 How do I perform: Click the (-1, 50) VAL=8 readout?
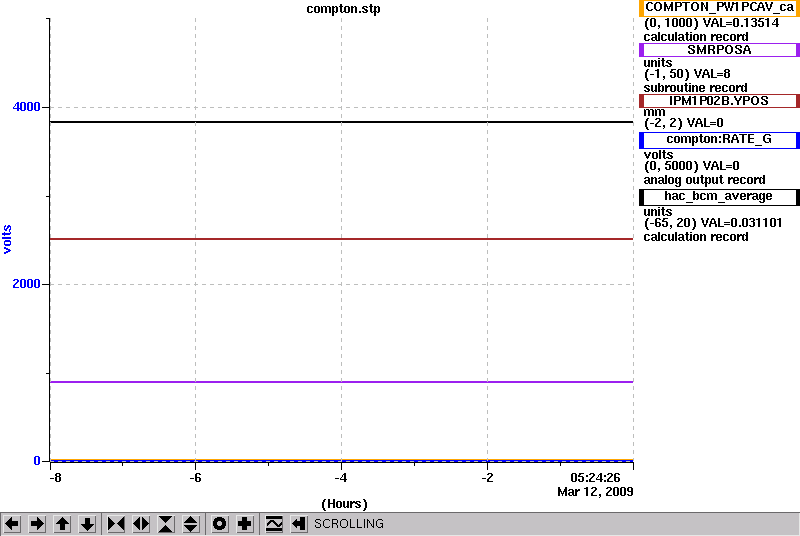point(687,74)
